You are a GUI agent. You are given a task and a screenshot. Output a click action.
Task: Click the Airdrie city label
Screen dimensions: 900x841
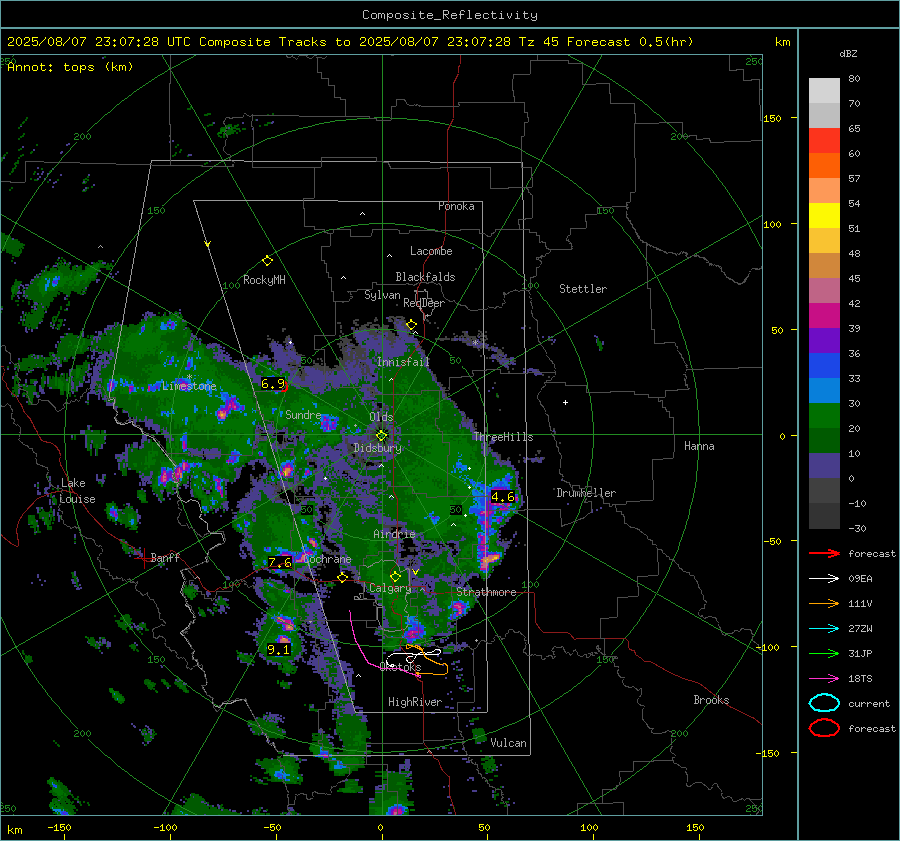pyautogui.click(x=394, y=534)
